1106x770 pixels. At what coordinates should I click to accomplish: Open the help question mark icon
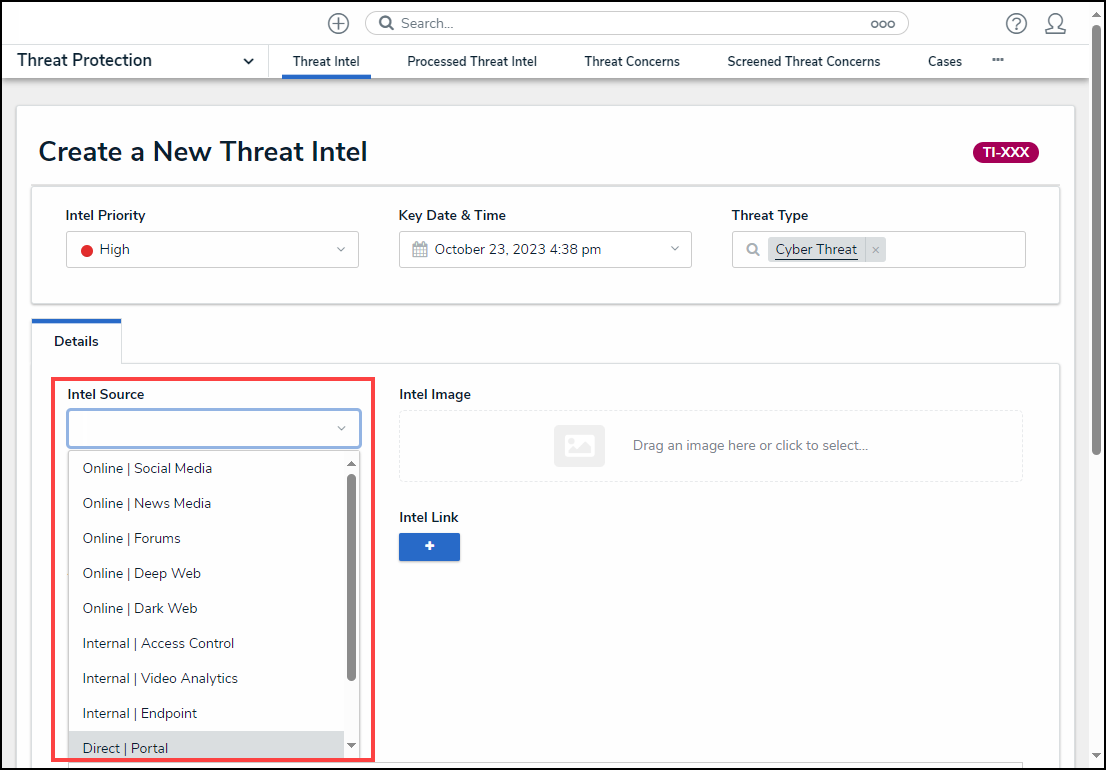coord(1016,24)
